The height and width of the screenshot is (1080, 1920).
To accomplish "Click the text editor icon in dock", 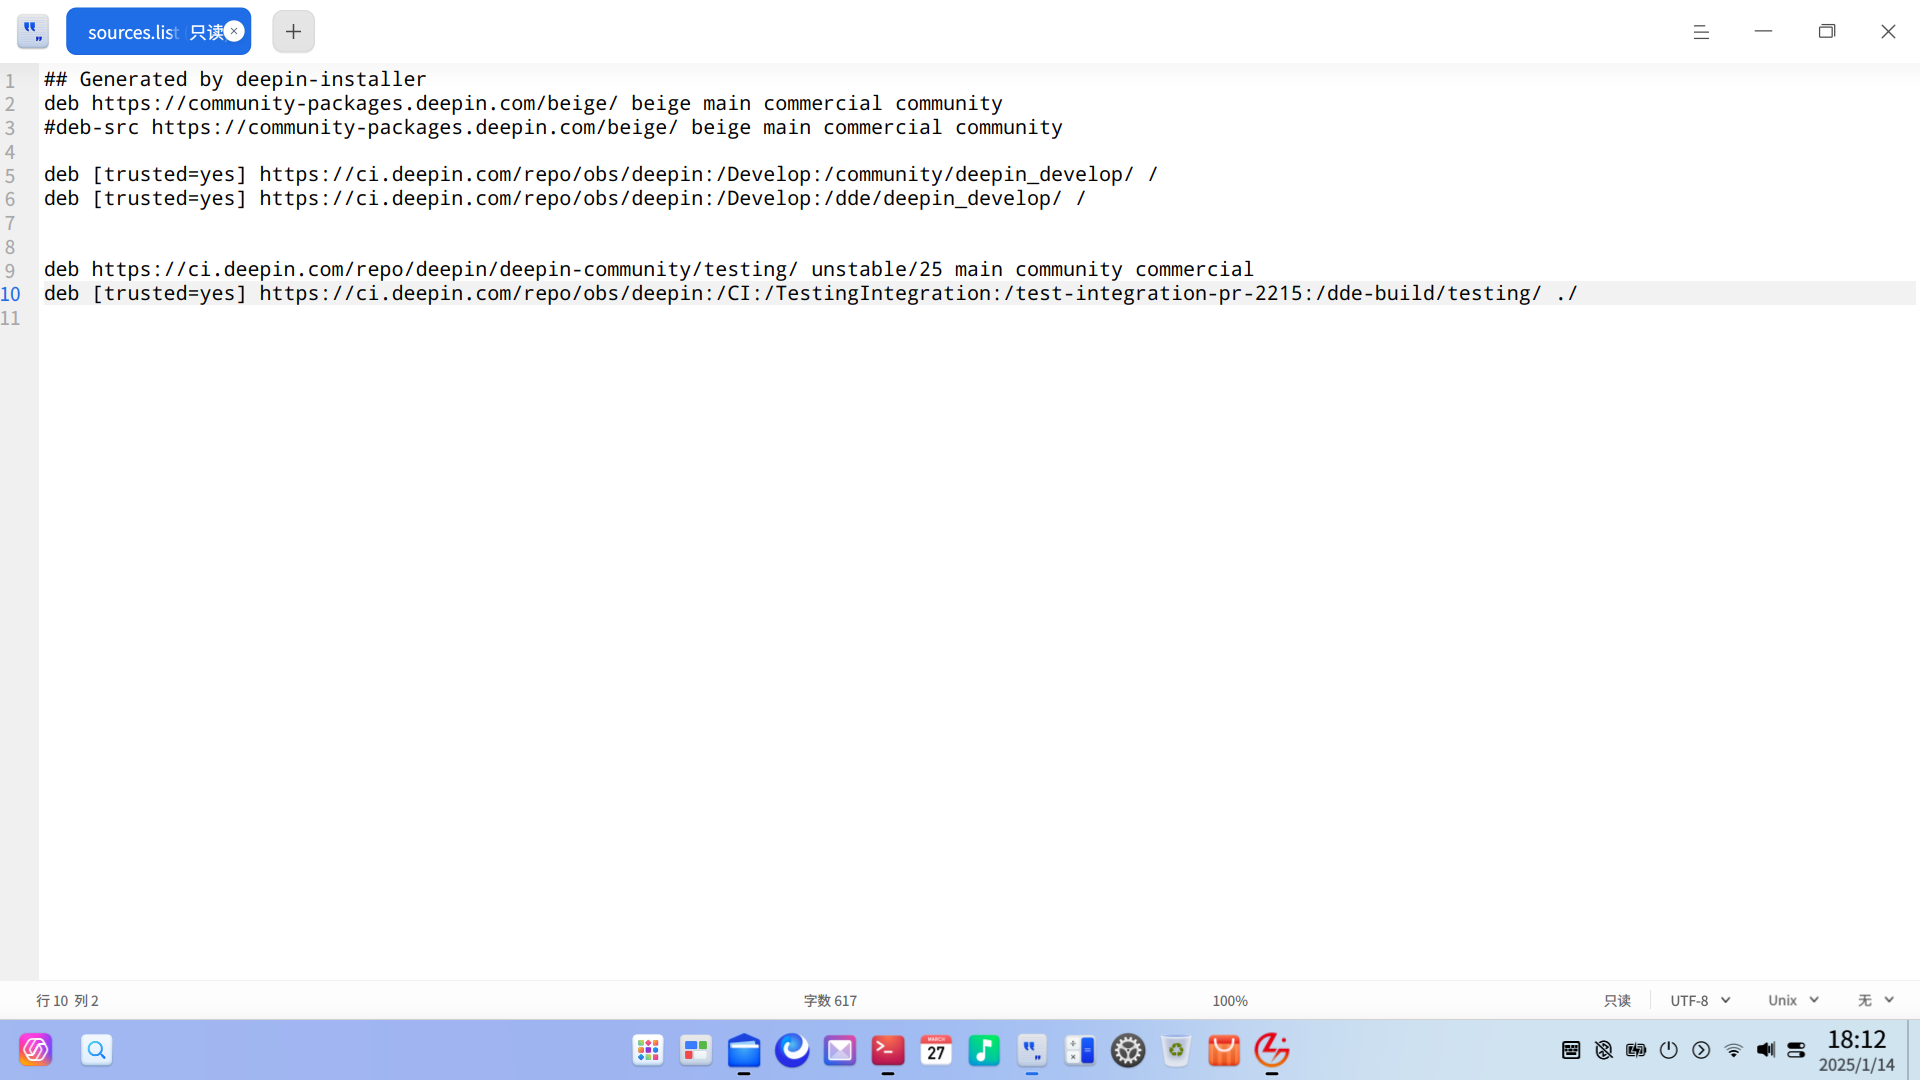I will pyautogui.click(x=1032, y=1050).
